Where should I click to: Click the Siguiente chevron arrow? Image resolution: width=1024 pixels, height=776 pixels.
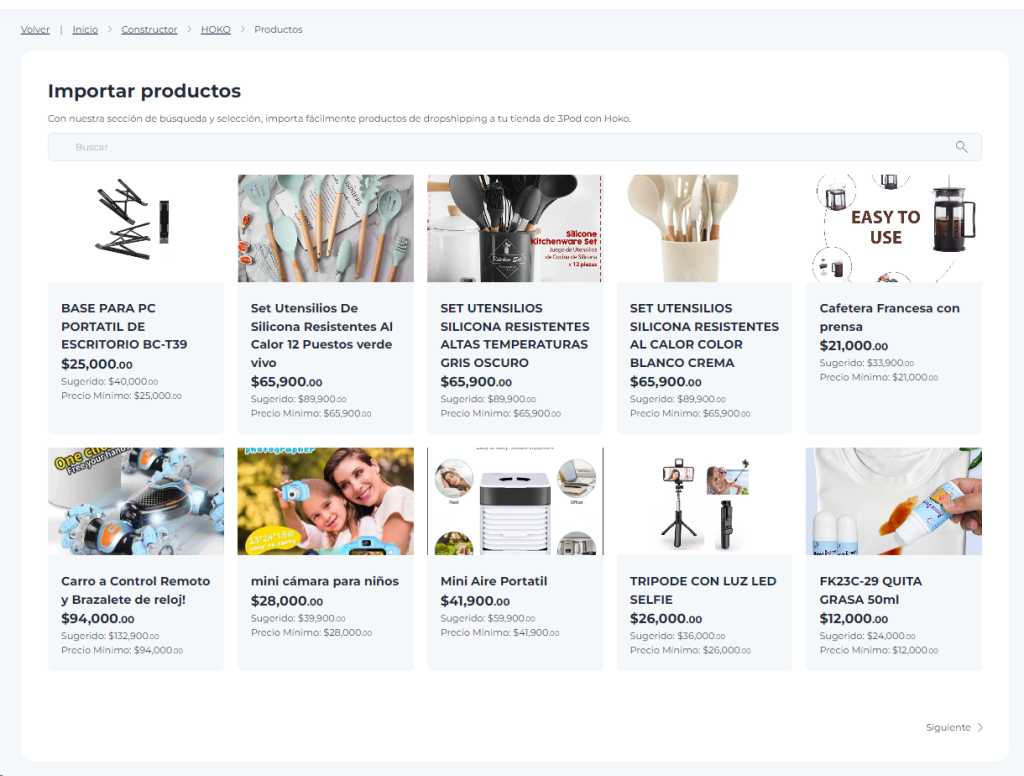pyautogui.click(x=980, y=728)
